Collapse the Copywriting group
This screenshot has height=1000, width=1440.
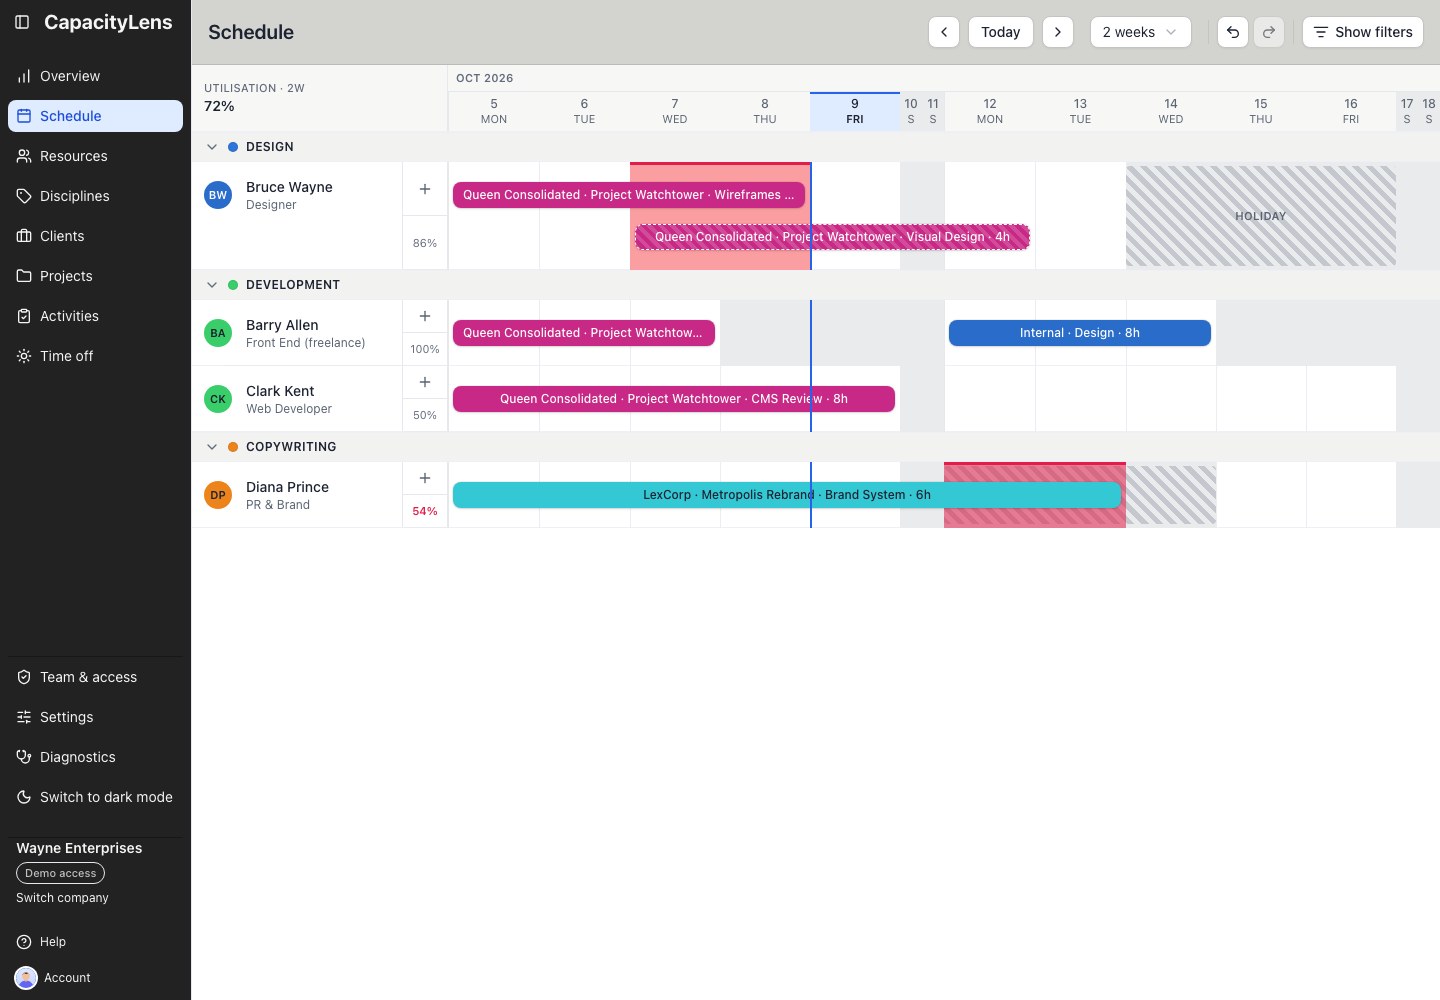[212, 447]
